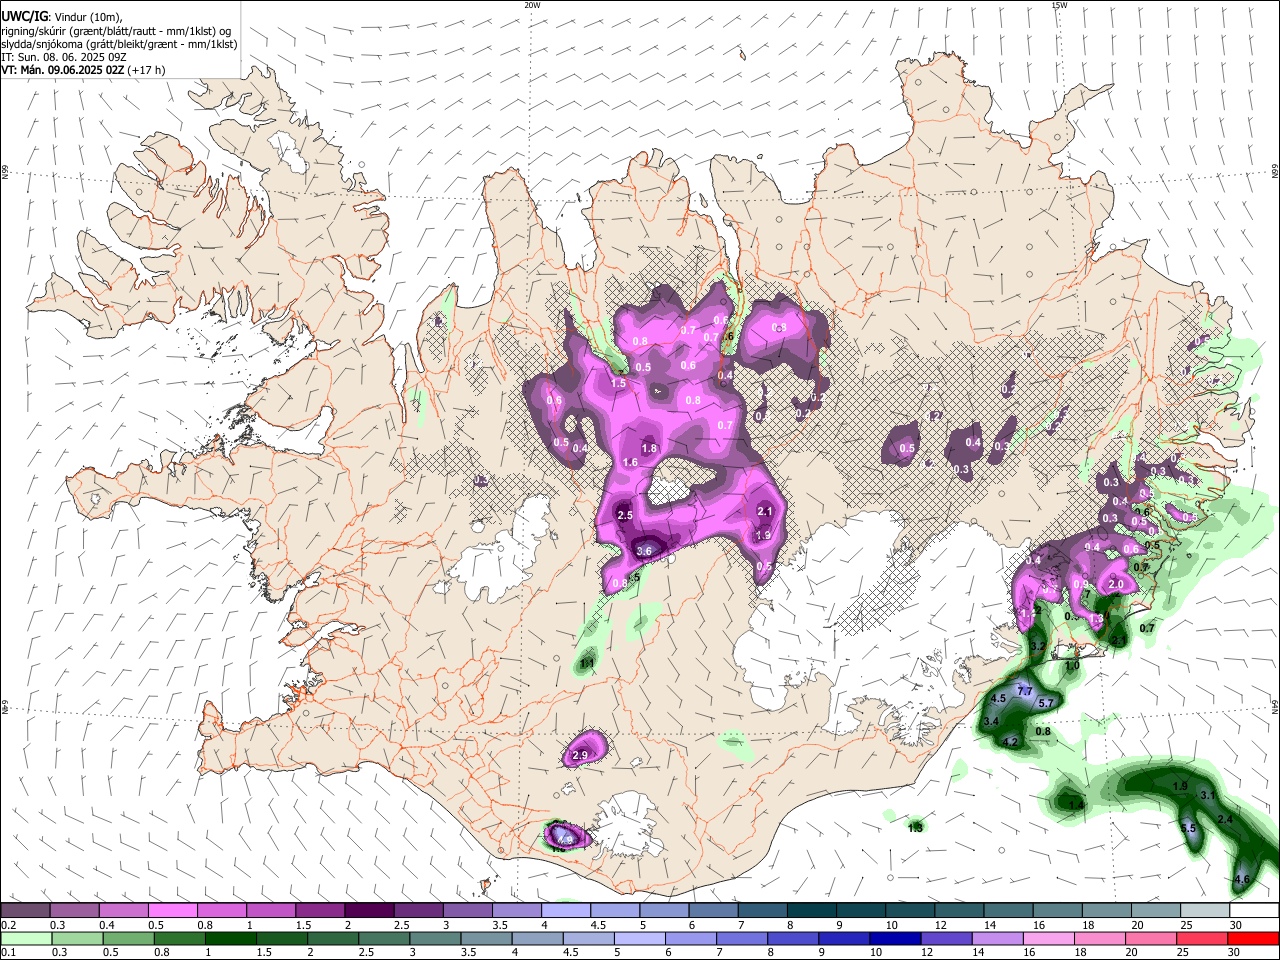The height and width of the screenshot is (960, 1280).
Task: Click the snowfall value 3.6 on the map
Action: [x=644, y=551]
